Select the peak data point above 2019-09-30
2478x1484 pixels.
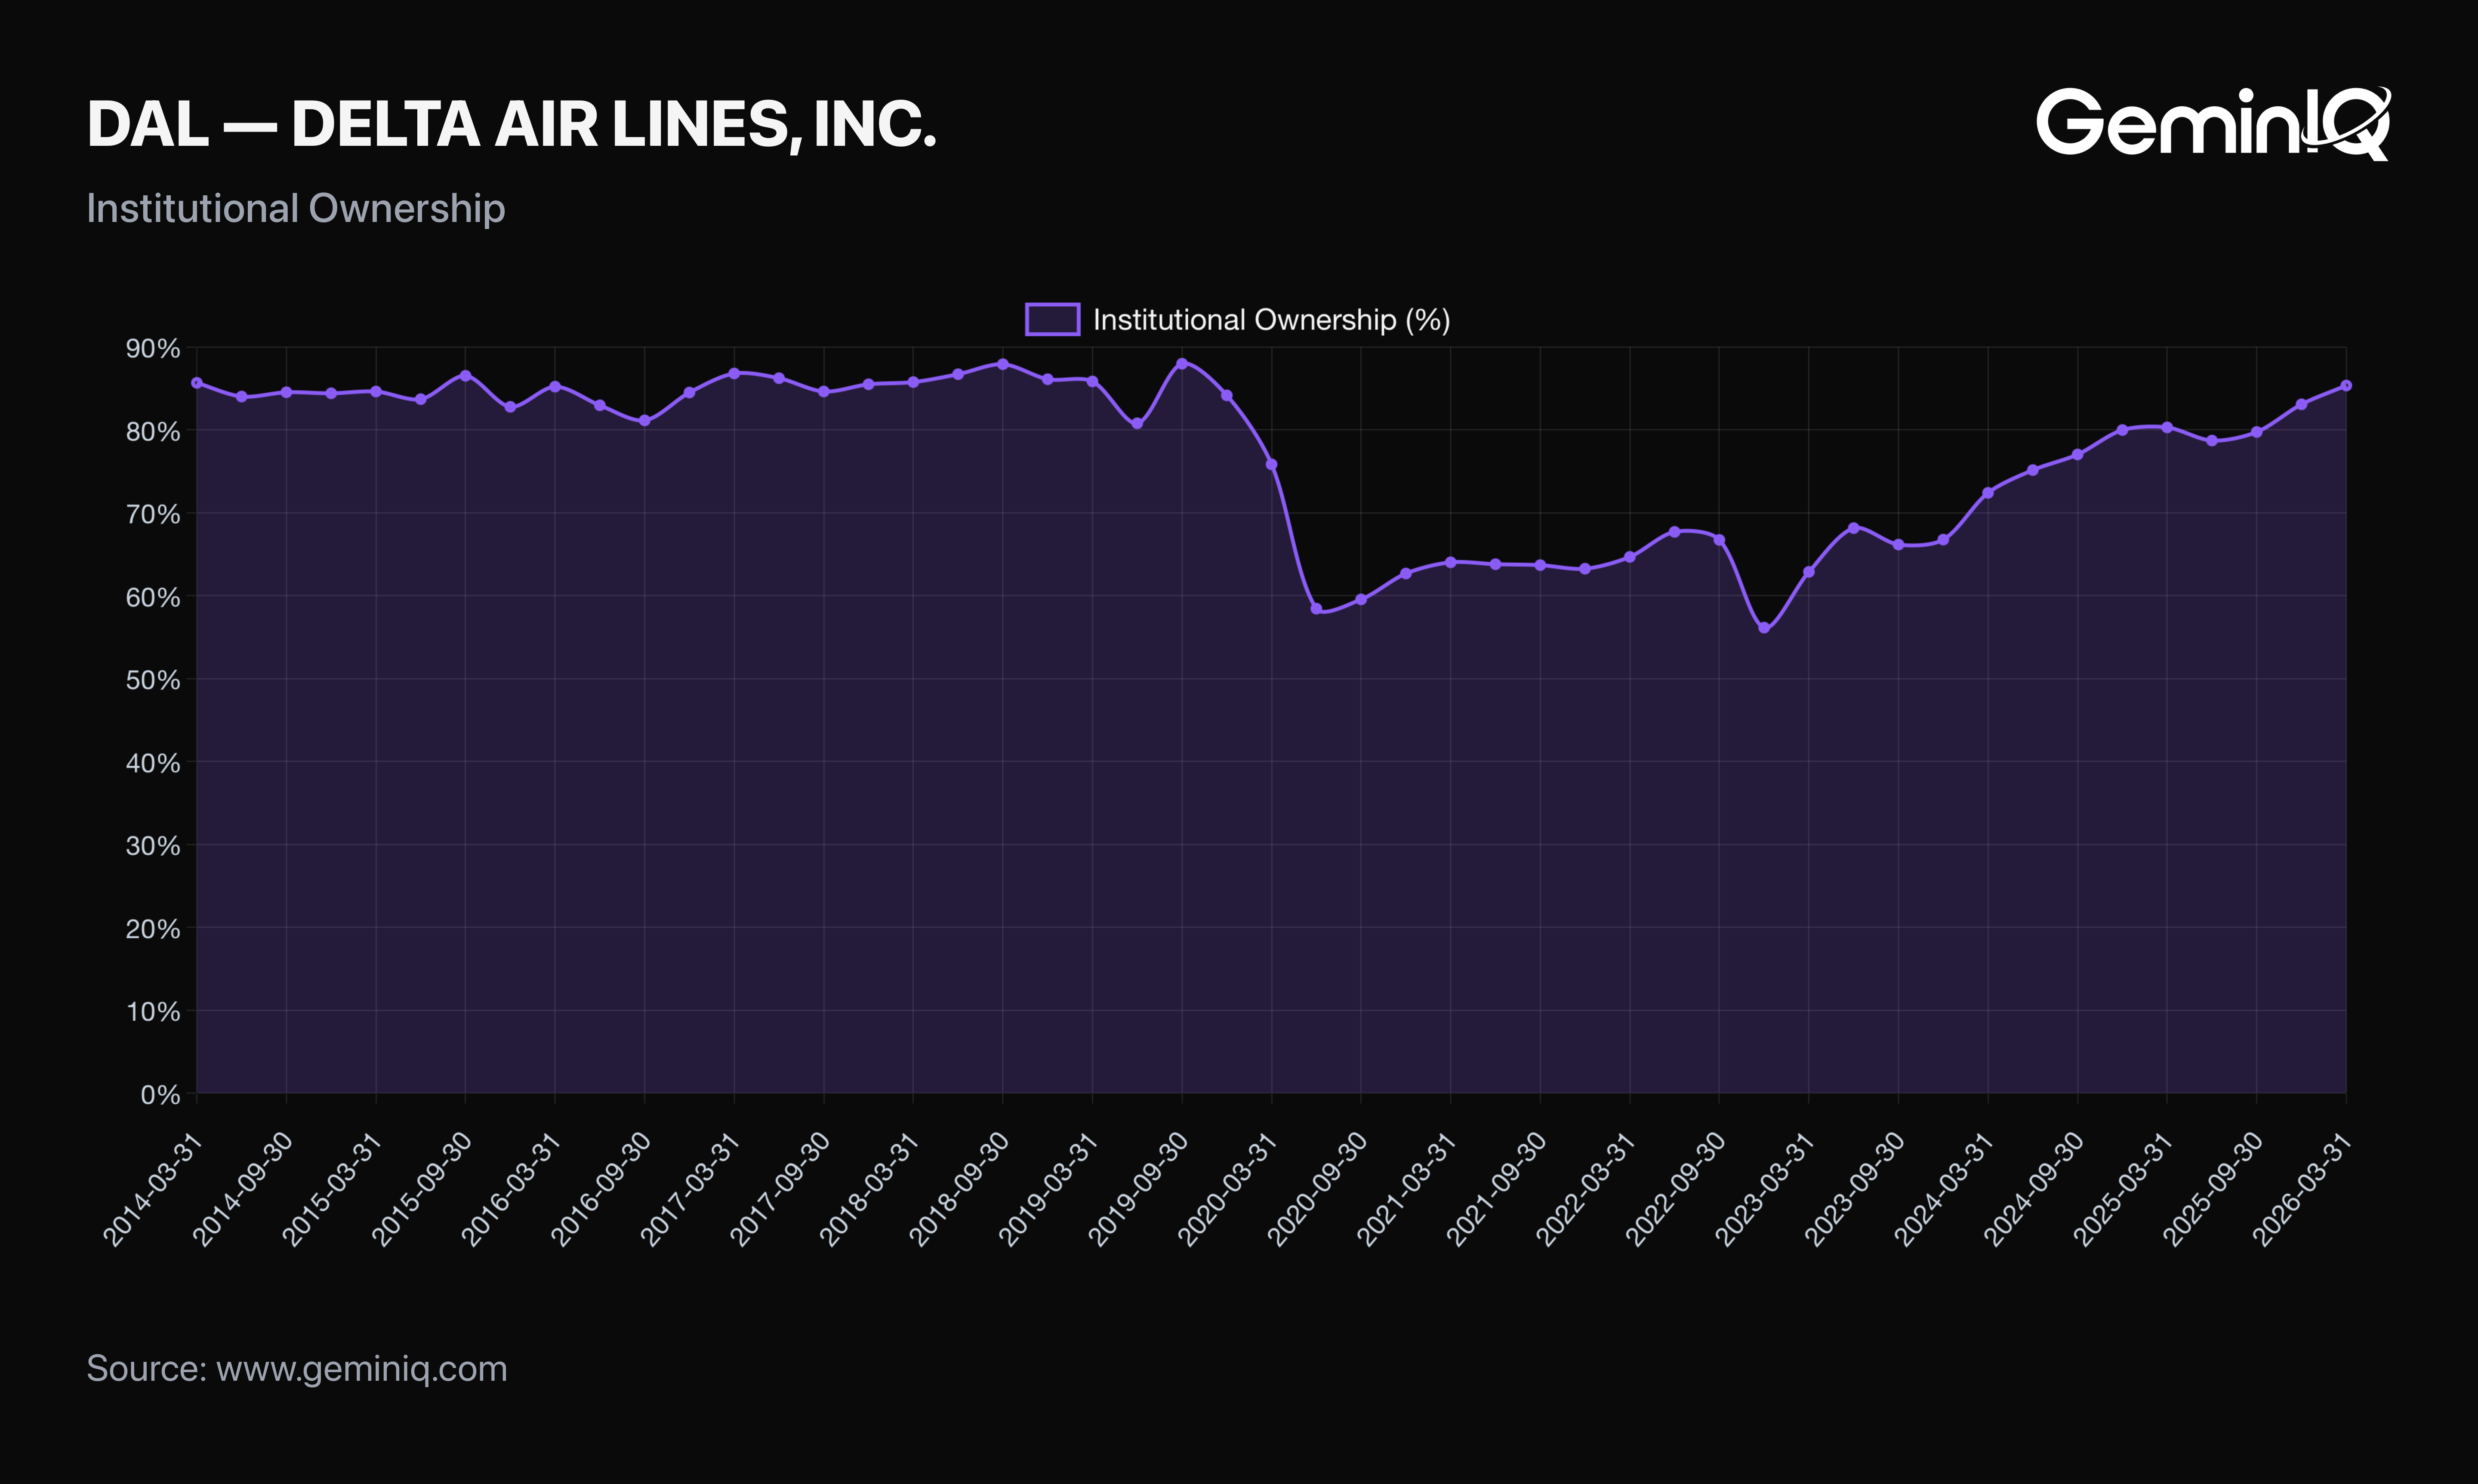[x=1182, y=364]
